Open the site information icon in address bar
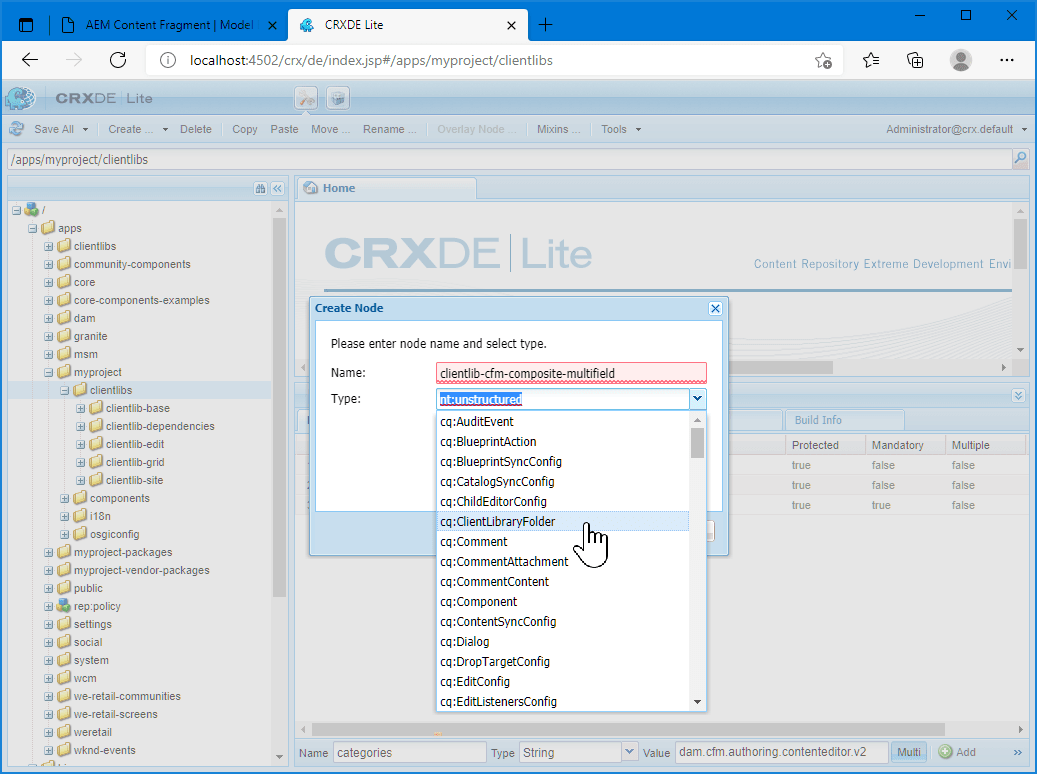 pyautogui.click(x=168, y=61)
